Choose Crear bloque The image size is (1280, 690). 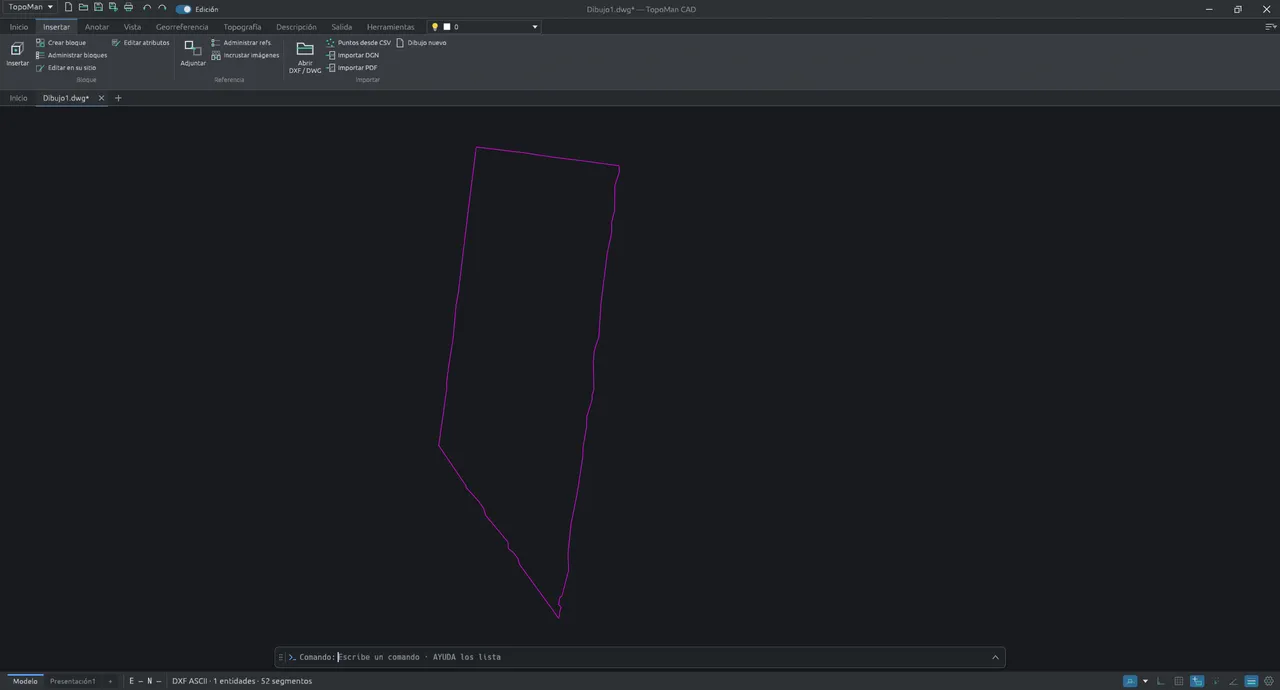(61, 43)
